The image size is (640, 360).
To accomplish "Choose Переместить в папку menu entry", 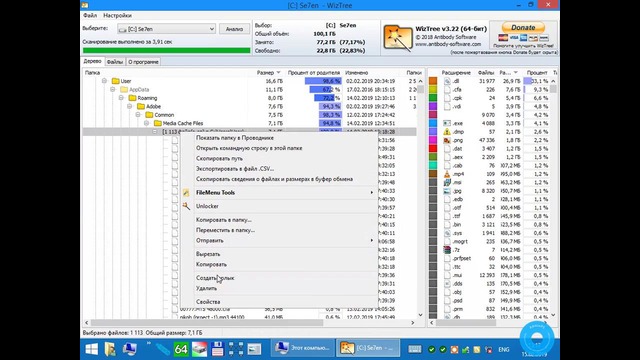I will 225,230.
